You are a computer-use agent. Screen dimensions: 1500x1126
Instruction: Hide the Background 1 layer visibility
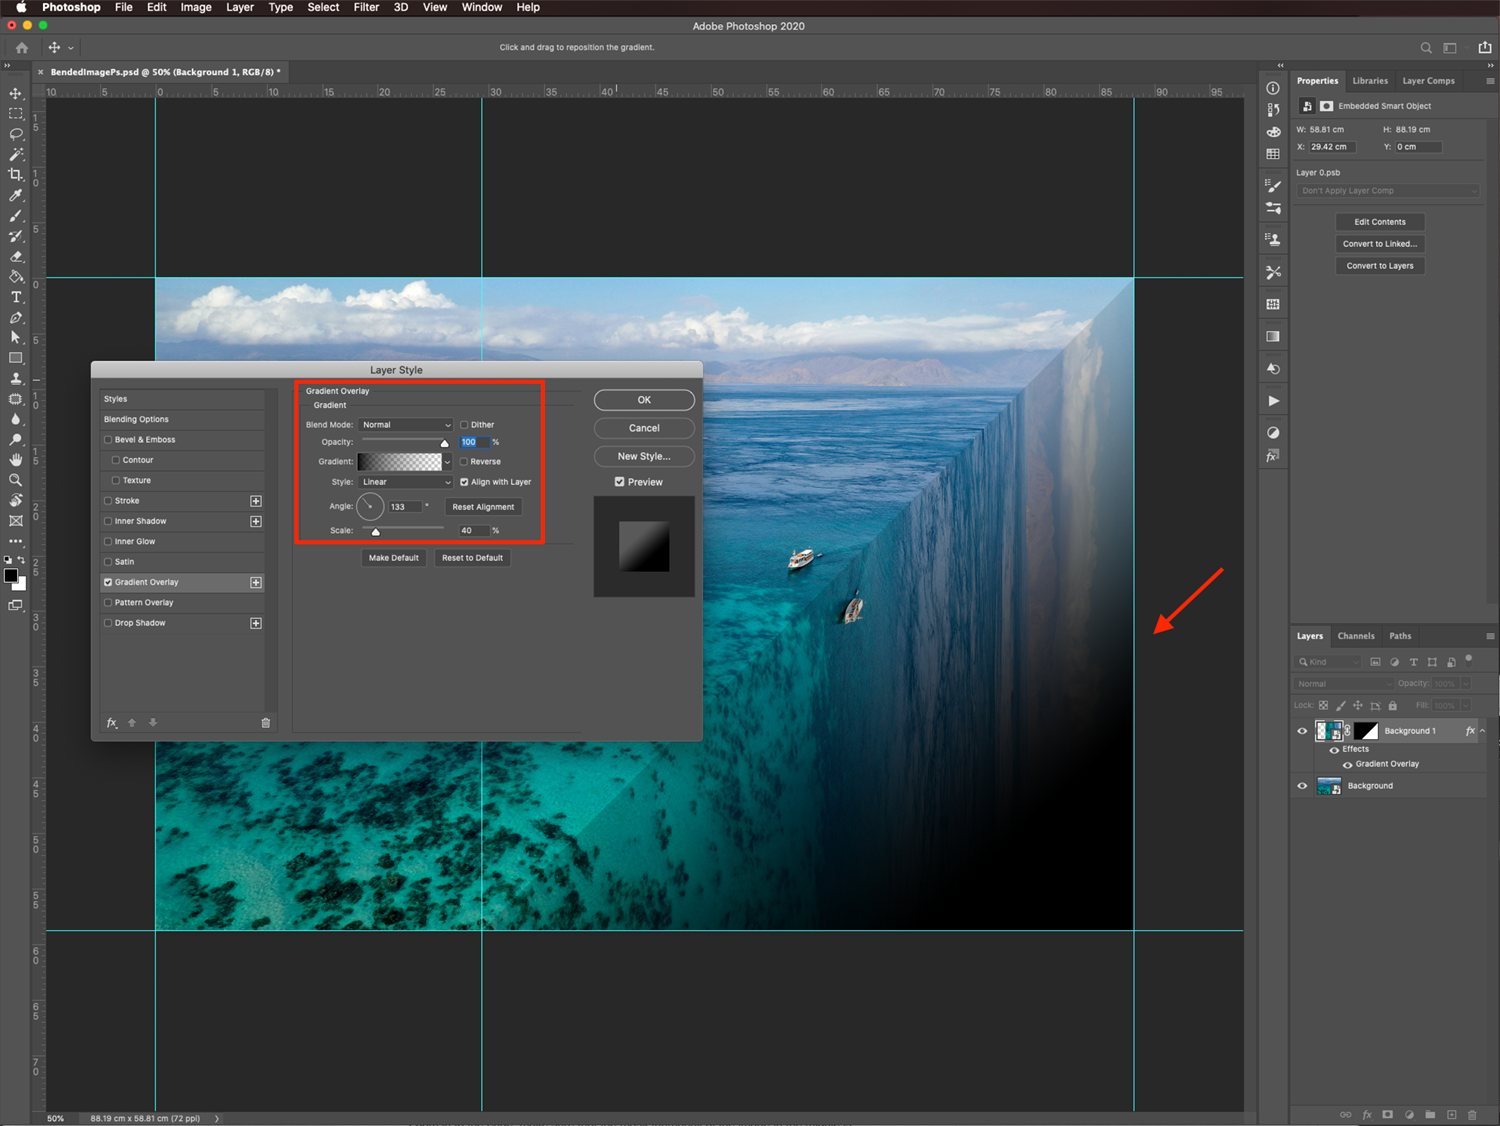tap(1302, 731)
